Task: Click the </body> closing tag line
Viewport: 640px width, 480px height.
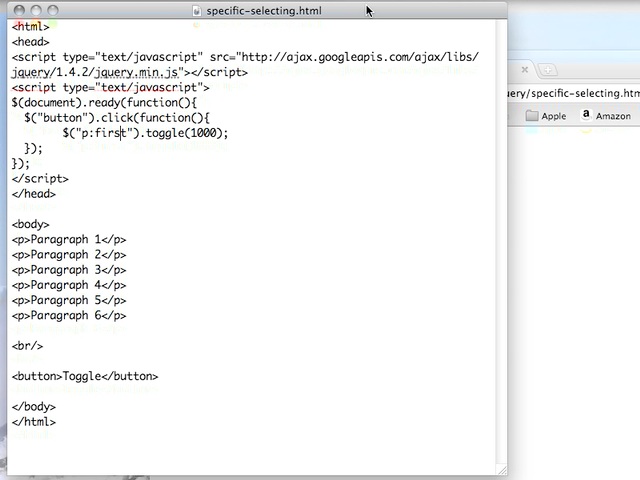Action: click(33, 407)
